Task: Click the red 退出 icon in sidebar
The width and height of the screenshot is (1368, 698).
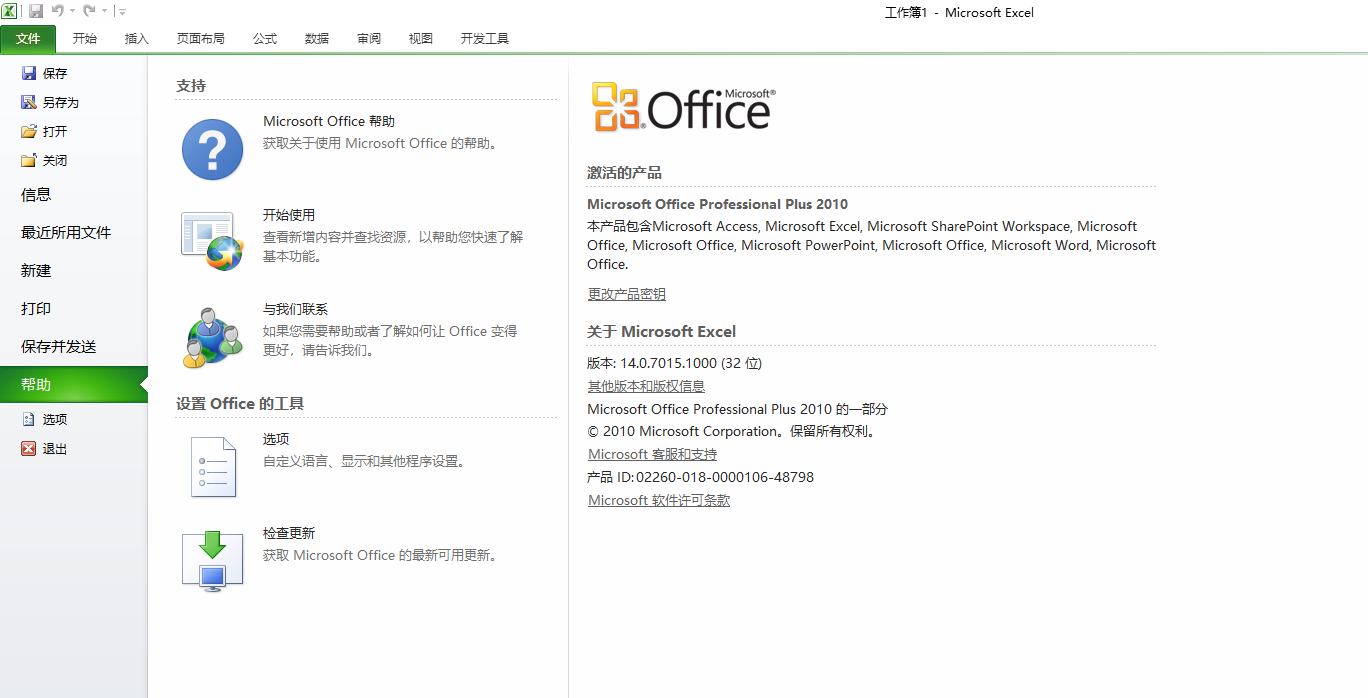Action: (28, 449)
